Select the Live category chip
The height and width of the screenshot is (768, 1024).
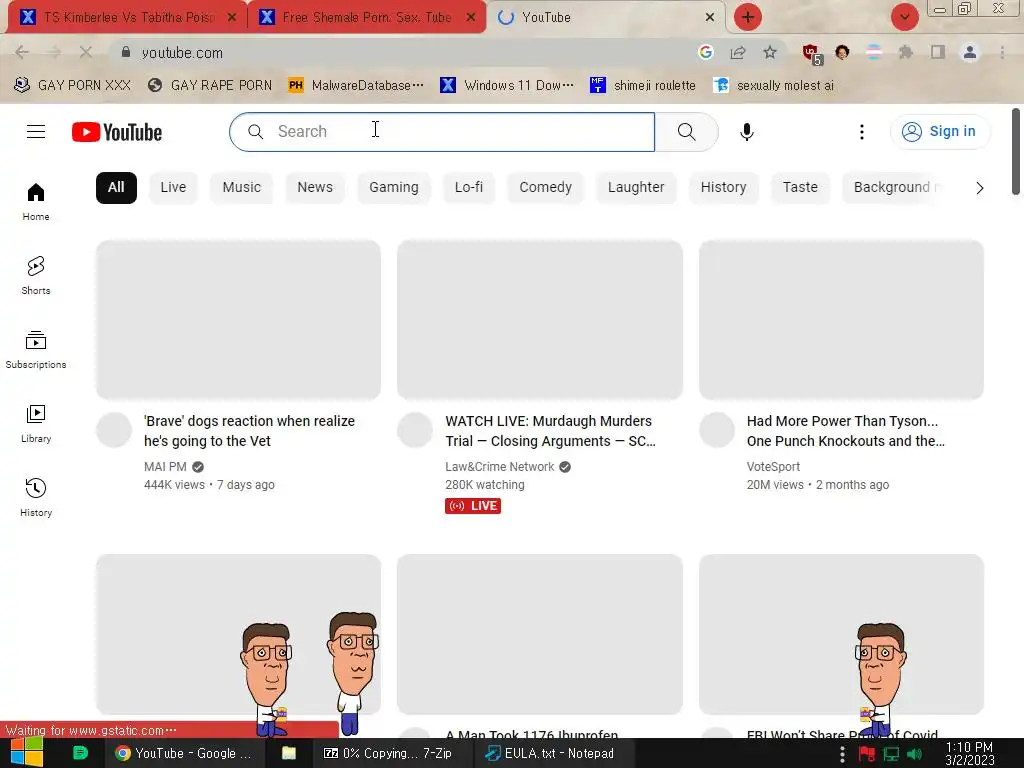point(173,187)
